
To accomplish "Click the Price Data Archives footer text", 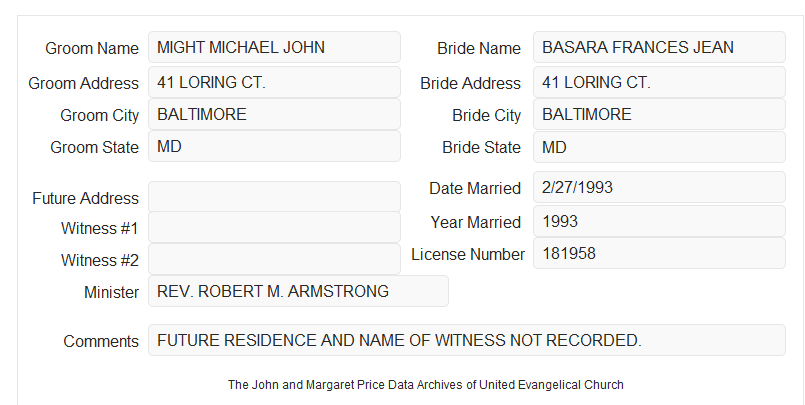I will [x=426, y=385].
